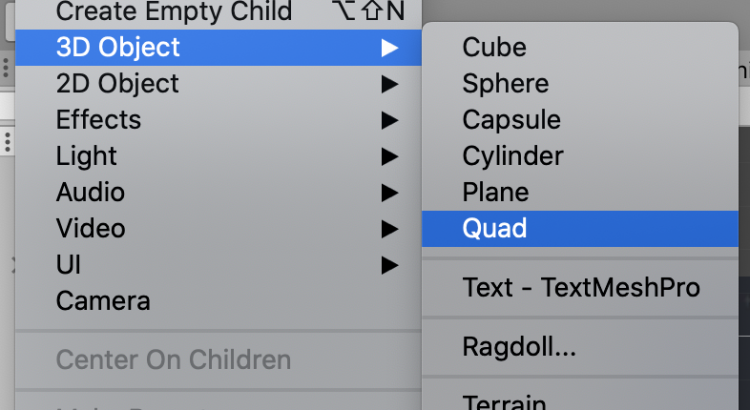Select Create Empty Child menu entry
The image size is (750, 410).
(174, 12)
